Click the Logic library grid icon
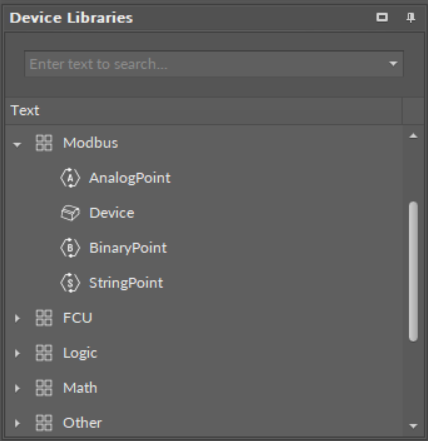 click(44, 353)
